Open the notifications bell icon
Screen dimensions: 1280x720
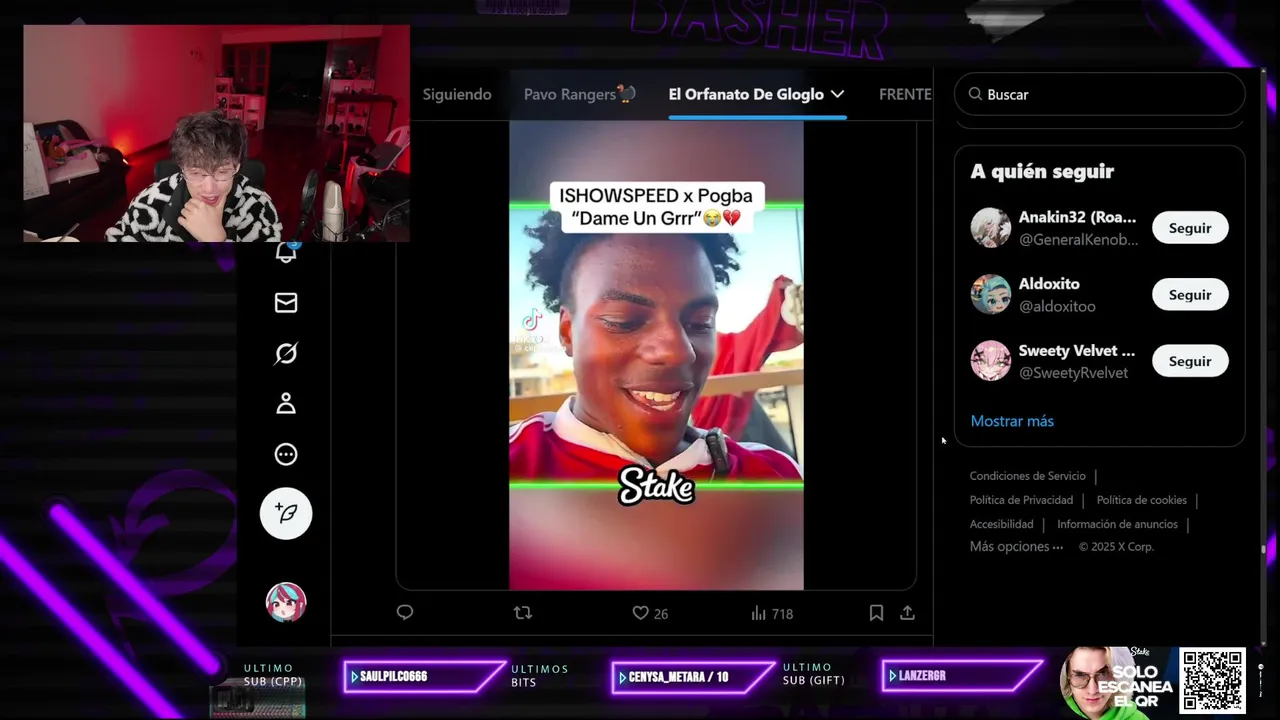[x=286, y=253]
